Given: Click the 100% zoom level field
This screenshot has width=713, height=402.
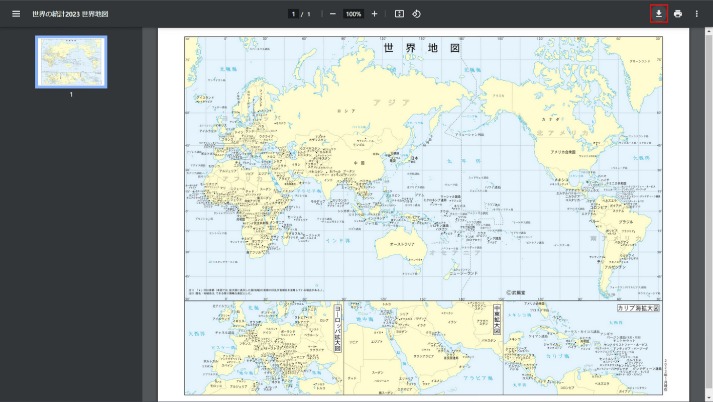Looking at the screenshot, I should 353,14.
